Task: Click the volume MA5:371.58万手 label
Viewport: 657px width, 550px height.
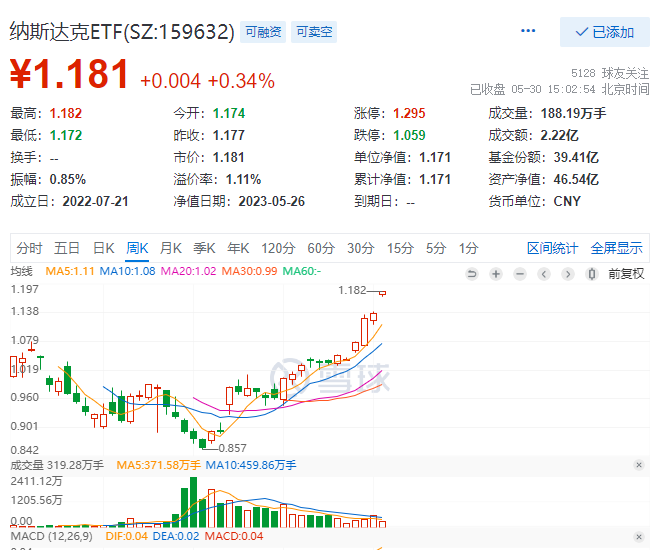Action: (x=158, y=465)
